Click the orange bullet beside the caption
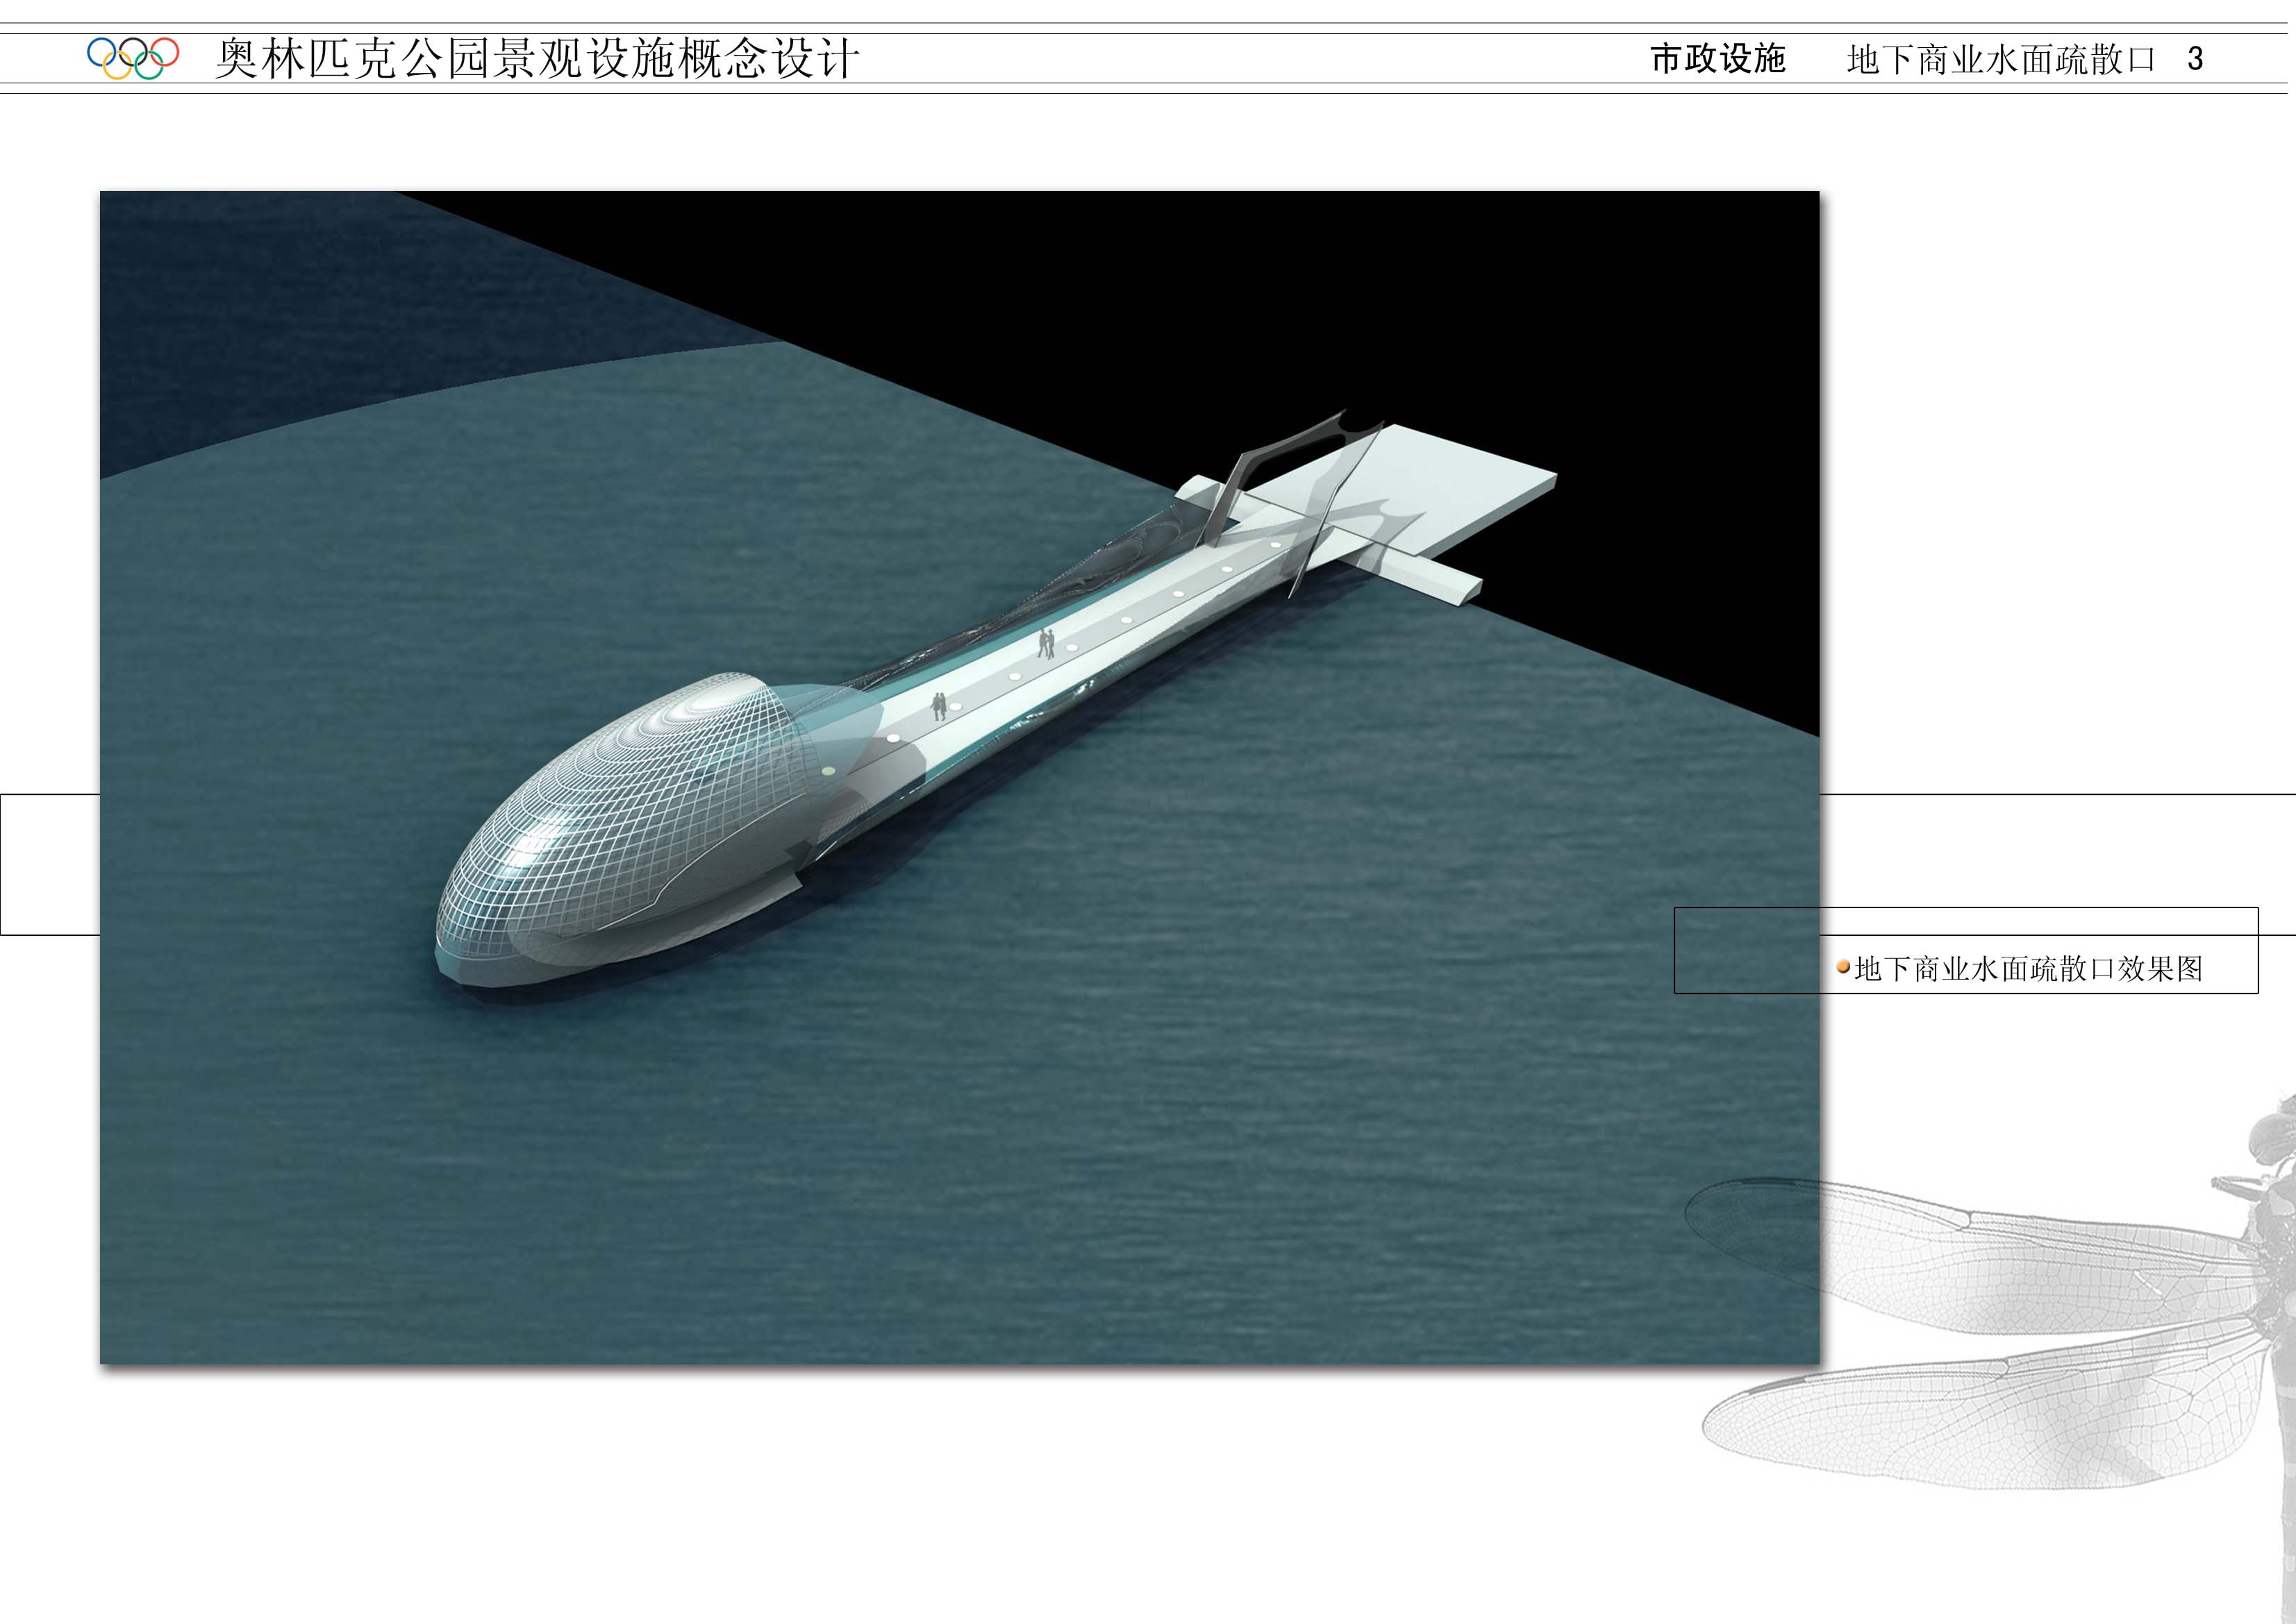The image size is (2296, 1624). (1844, 967)
